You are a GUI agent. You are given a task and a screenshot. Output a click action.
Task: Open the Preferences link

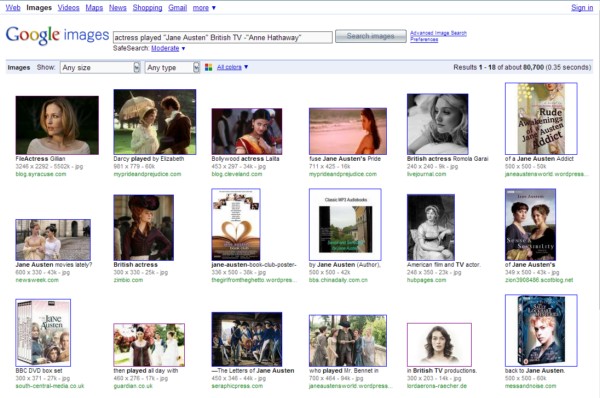point(424,39)
